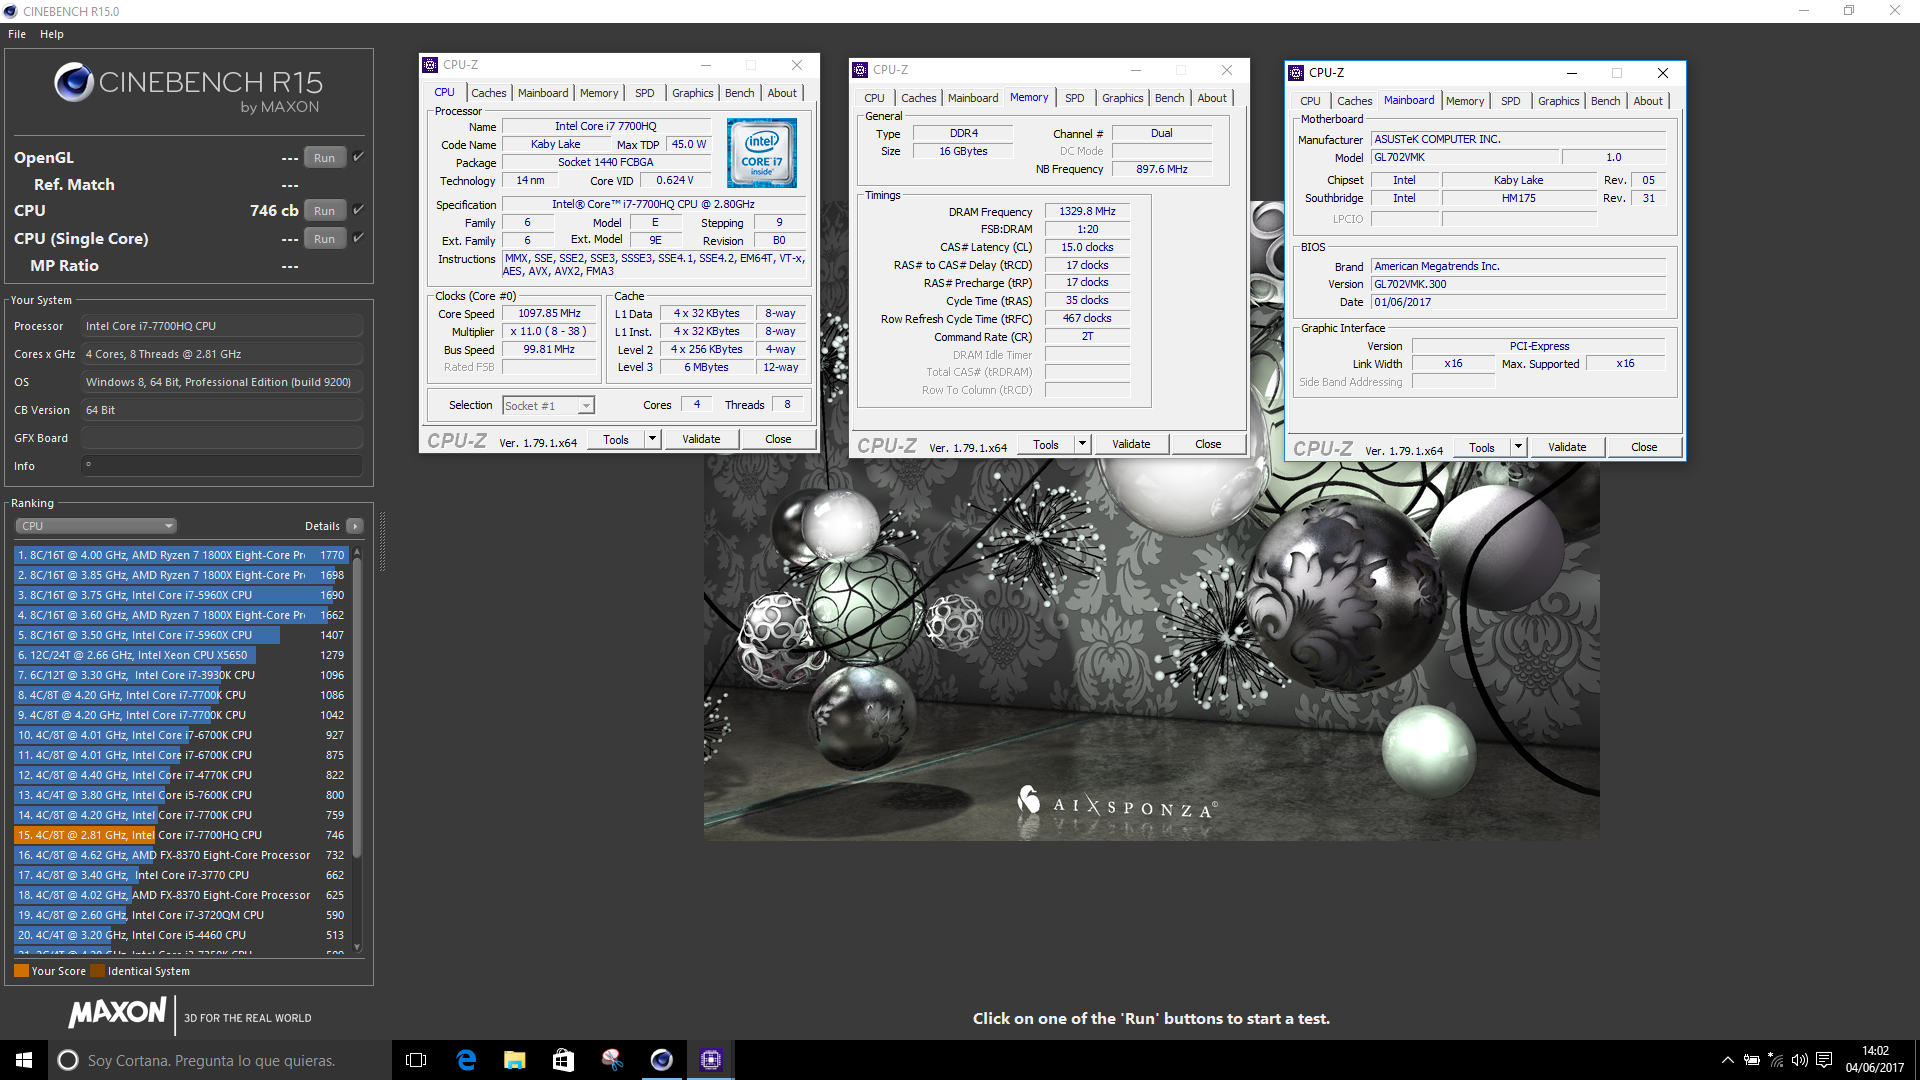Open the Socket #1 selection dropdown
Viewport: 1920px width, 1080px height.
(548, 405)
